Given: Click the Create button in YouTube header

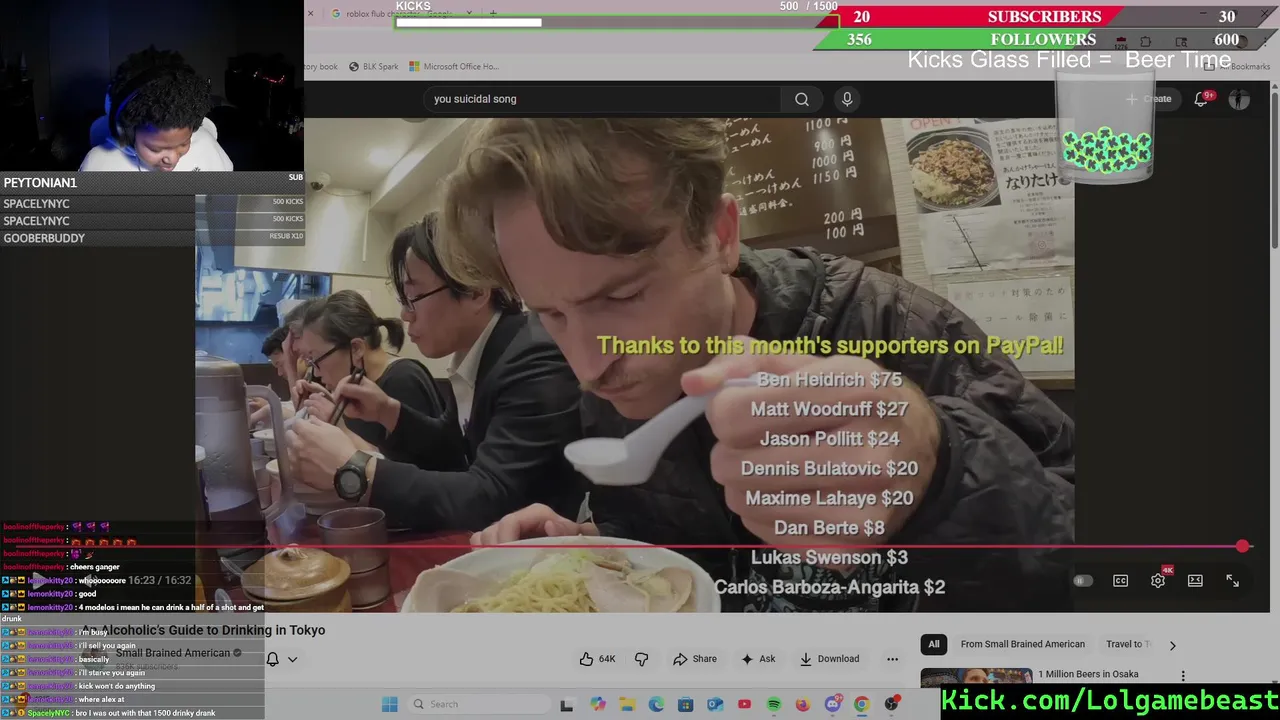Looking at the screenshot, I should (x=1149, y=99).
